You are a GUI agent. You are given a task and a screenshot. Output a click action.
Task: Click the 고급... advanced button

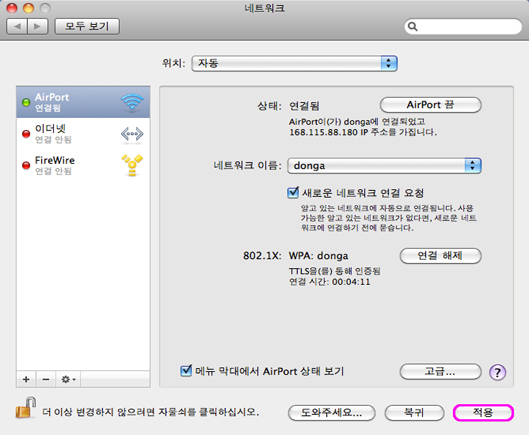point(440,372)
